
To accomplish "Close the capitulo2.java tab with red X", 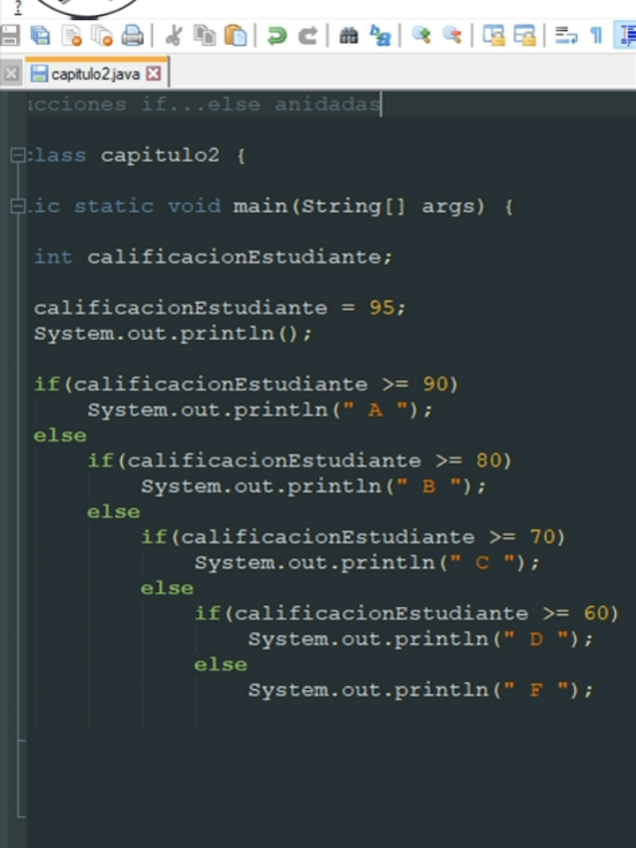I will pos(154,74).
